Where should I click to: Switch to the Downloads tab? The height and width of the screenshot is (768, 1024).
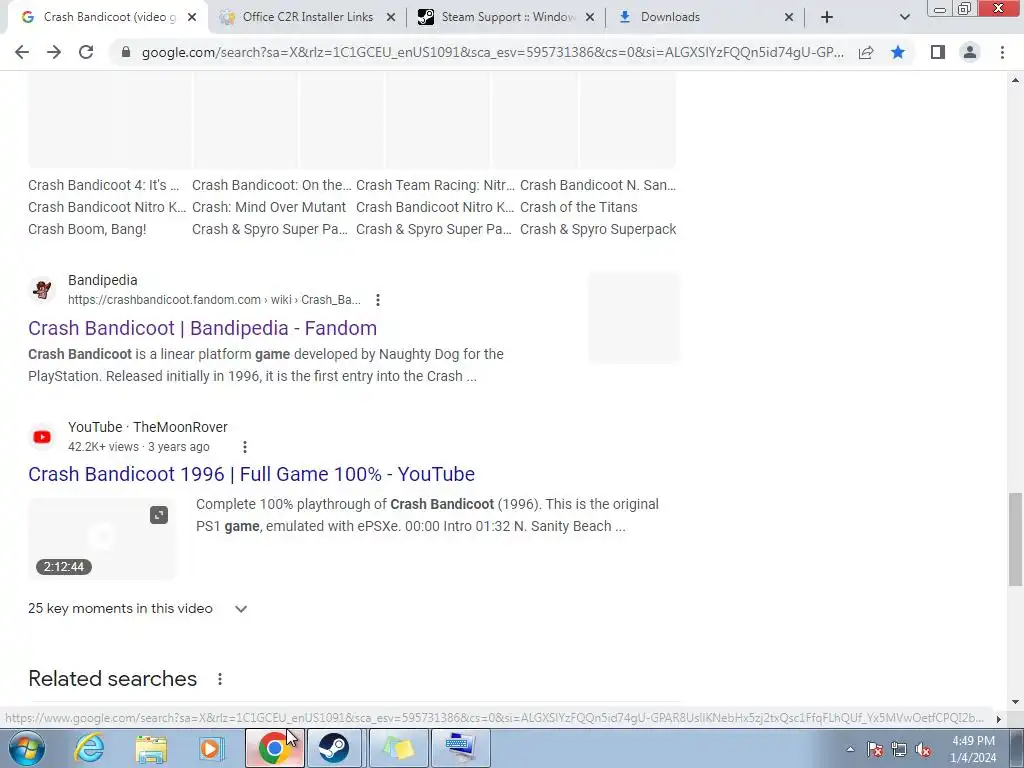coord(705,17)
